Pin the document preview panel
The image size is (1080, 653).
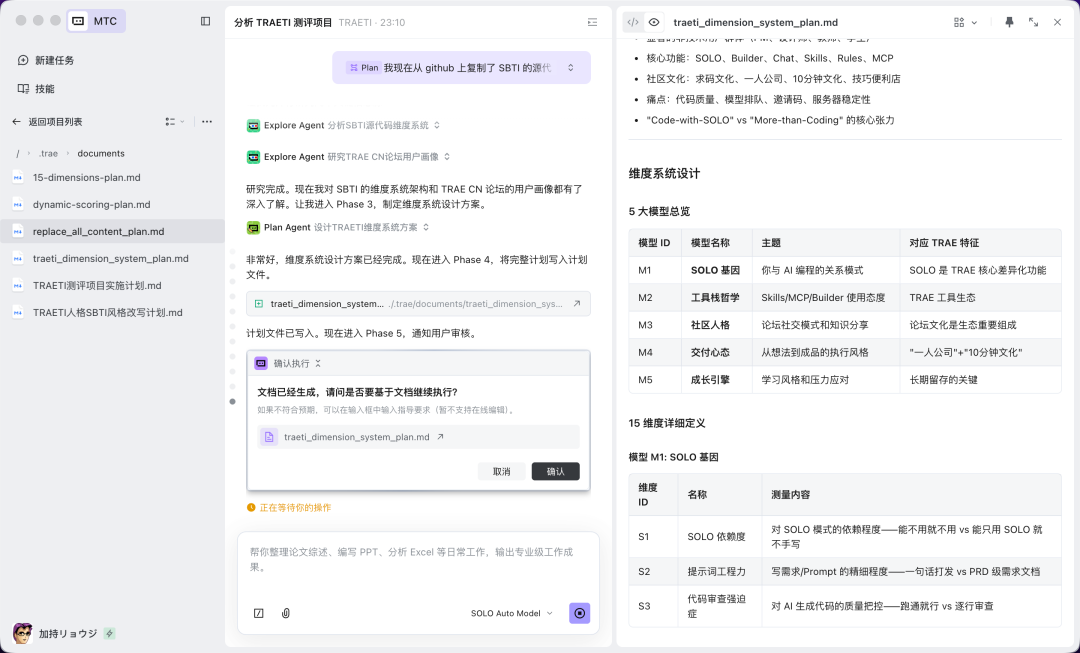pos(1009,22)
